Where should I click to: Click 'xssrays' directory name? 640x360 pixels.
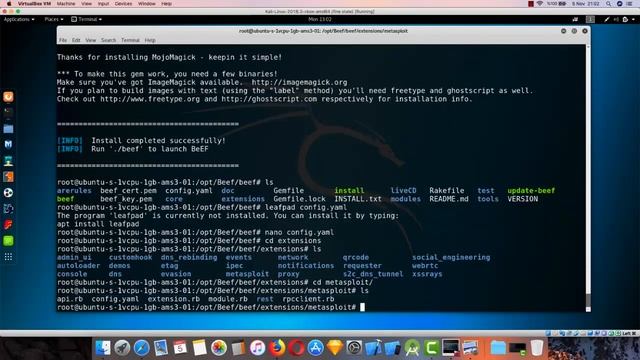(x=427, y=274)
